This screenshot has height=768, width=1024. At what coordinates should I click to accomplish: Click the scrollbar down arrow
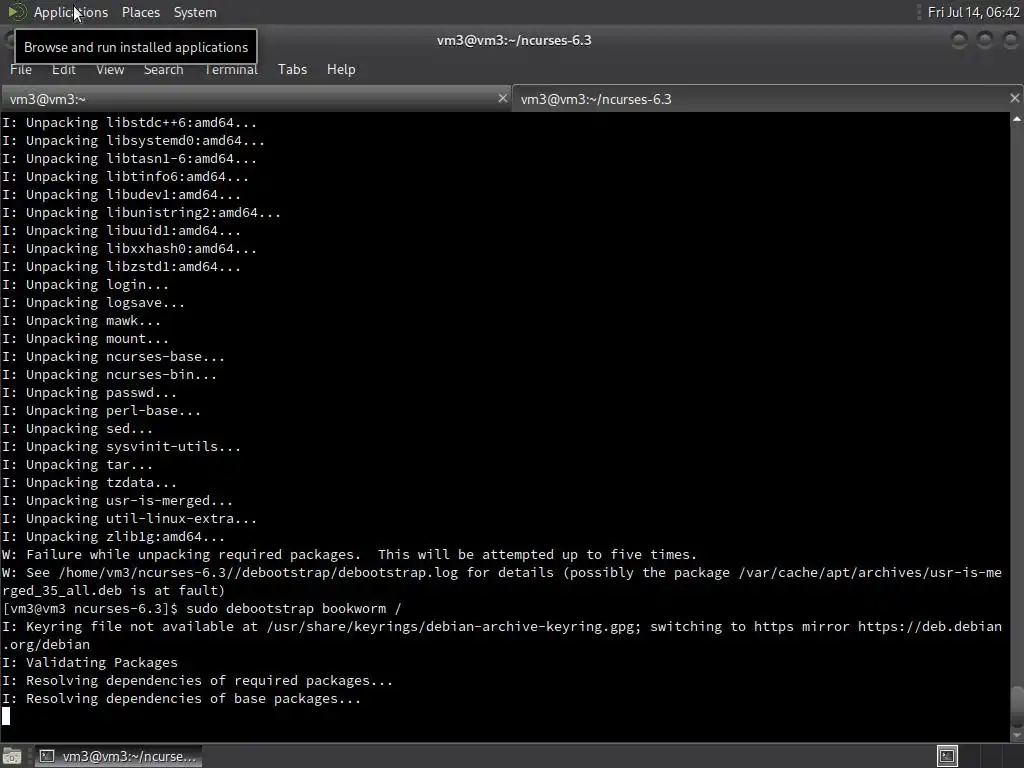click(x=1017, y=736)
